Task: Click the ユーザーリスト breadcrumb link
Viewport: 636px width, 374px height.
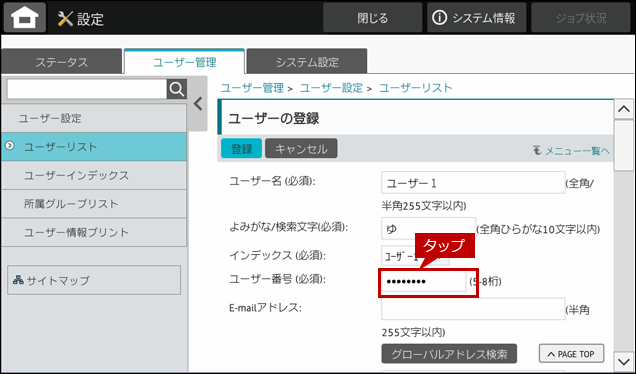Action: [415, 88]
